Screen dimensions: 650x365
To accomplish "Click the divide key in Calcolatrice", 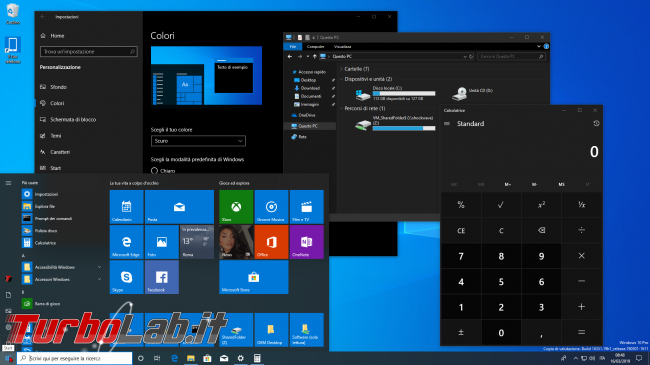I will [582, 230].
